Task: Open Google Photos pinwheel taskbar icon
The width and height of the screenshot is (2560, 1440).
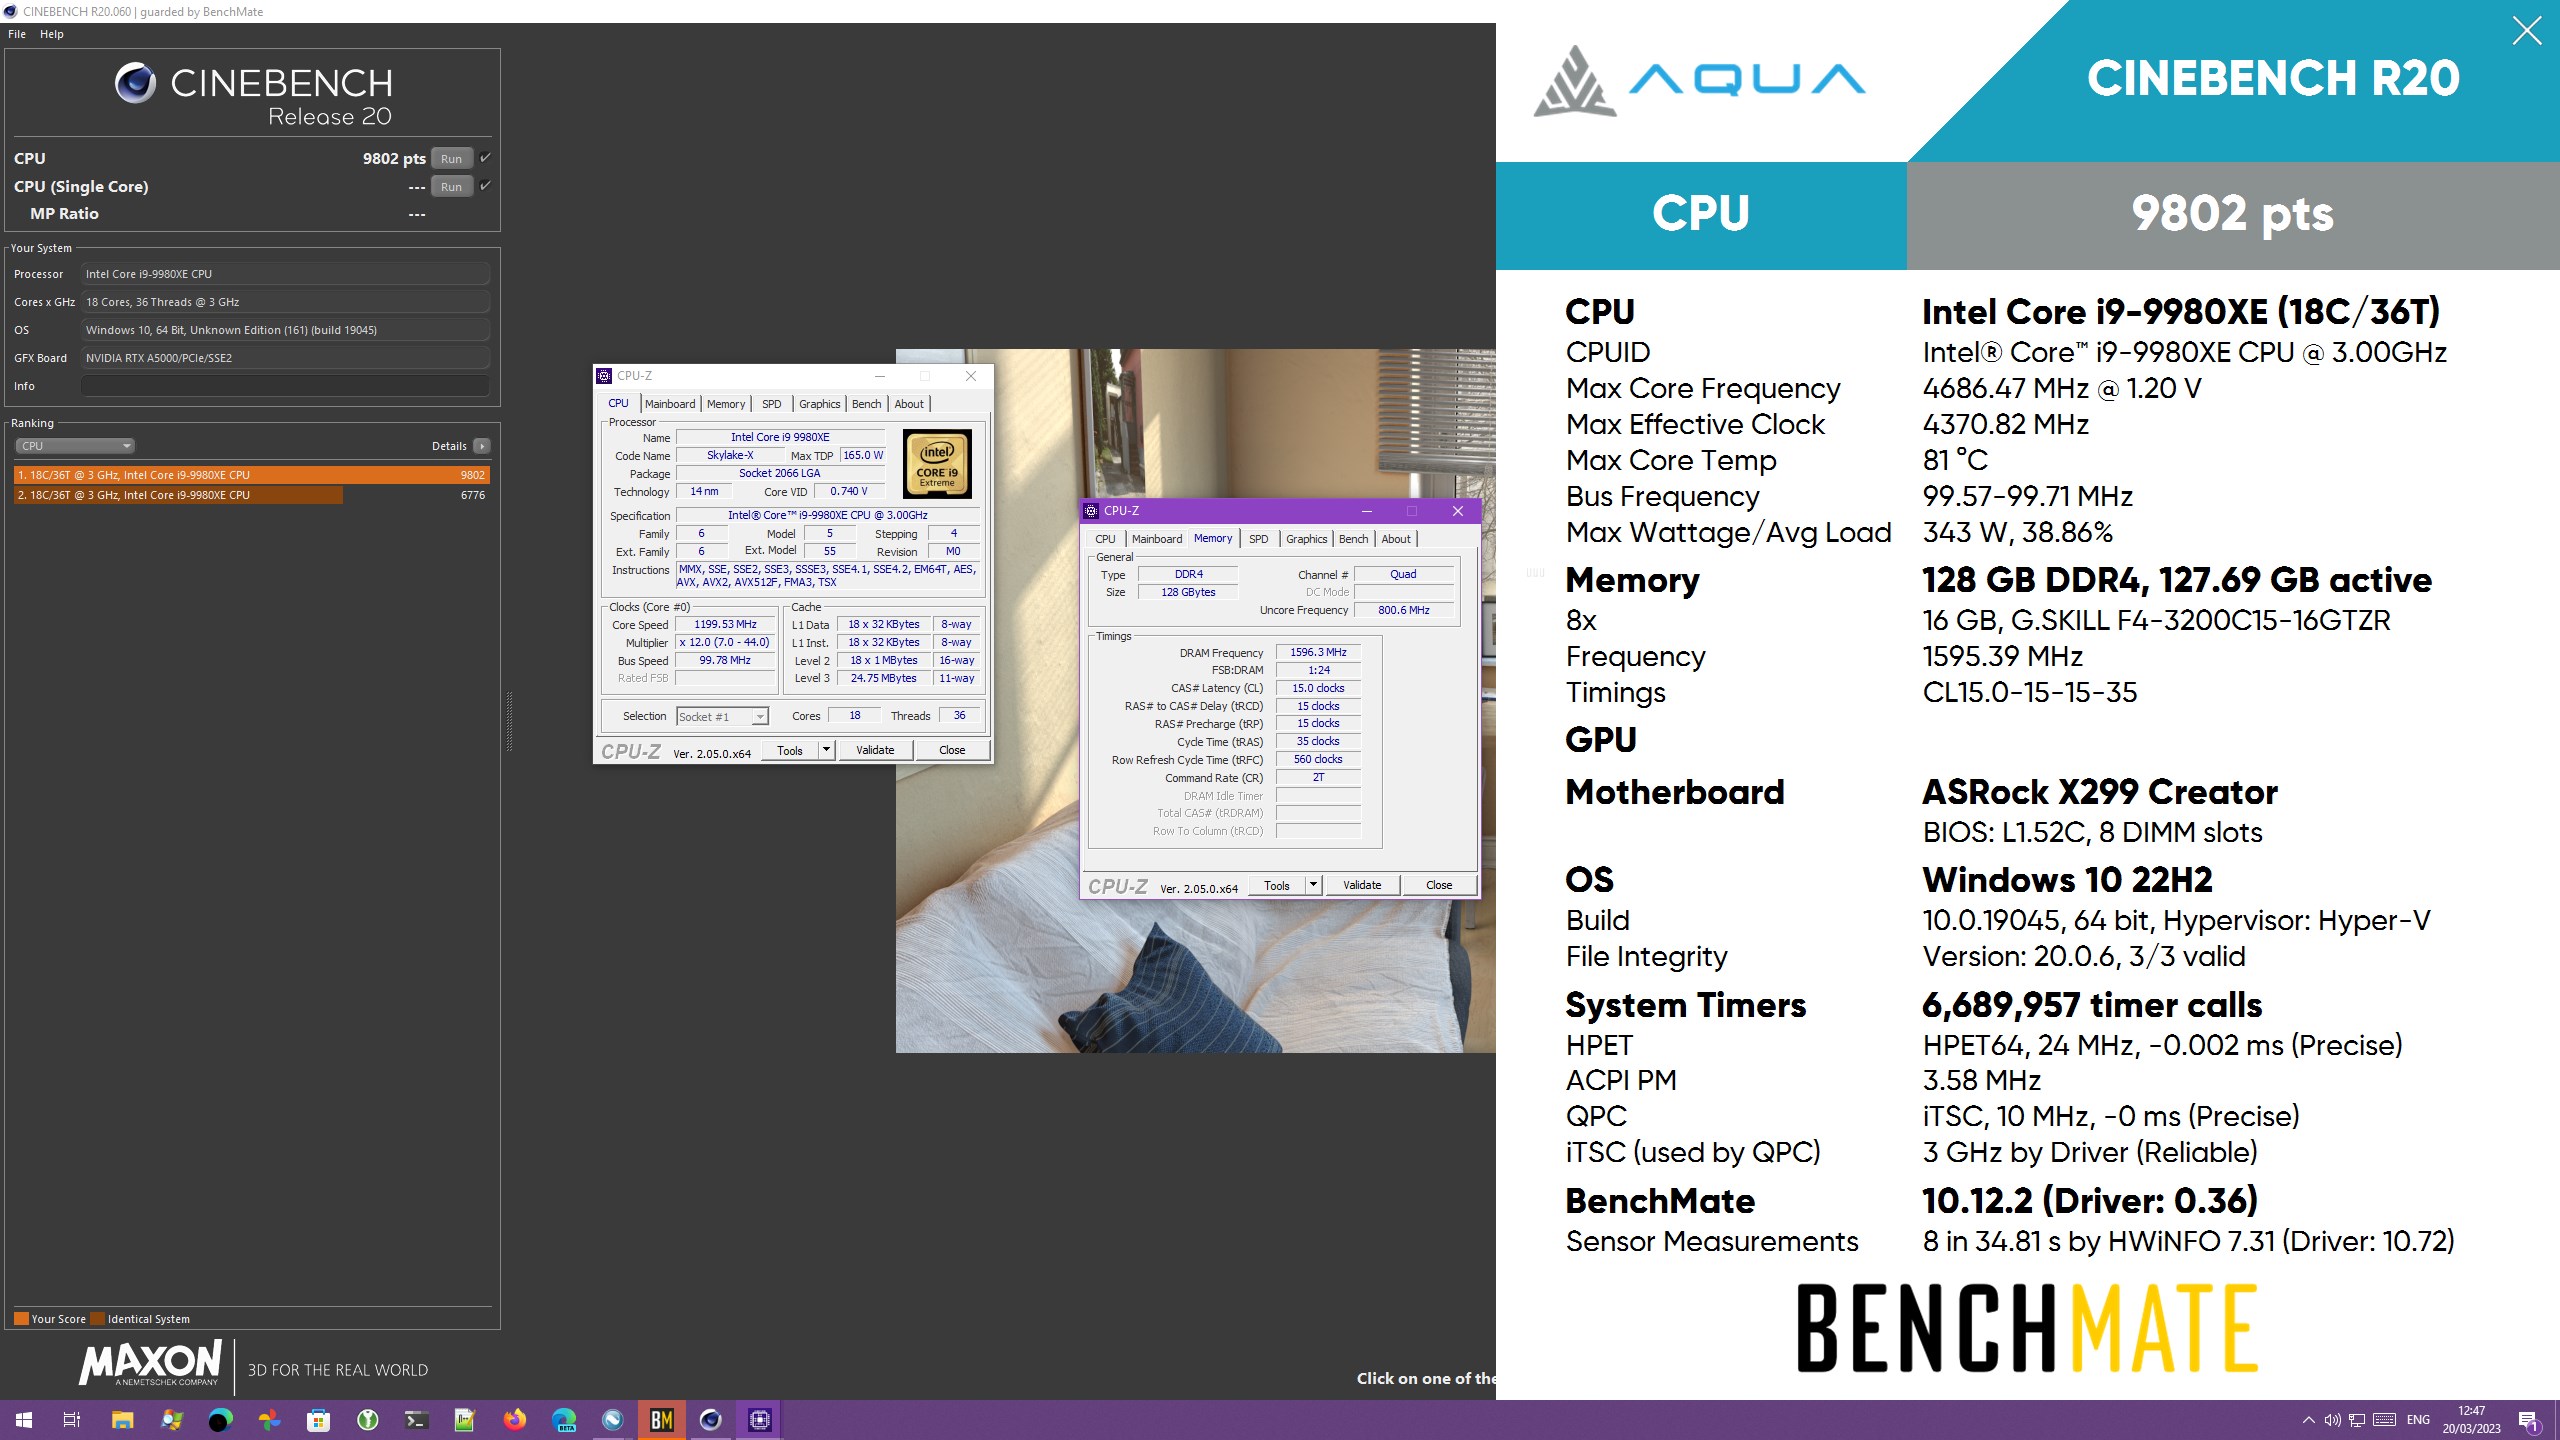Action: (x=269, y=1419)
